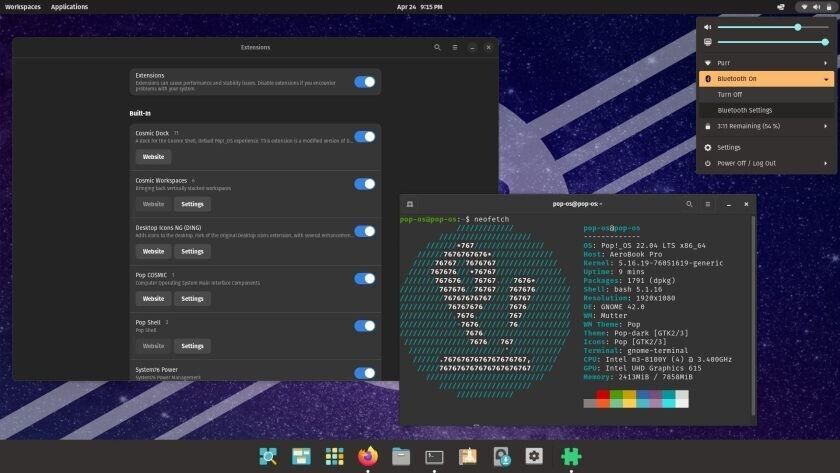
Task: Open Settings button for Desktop Icons NG
Action: (x=192, y=251)
